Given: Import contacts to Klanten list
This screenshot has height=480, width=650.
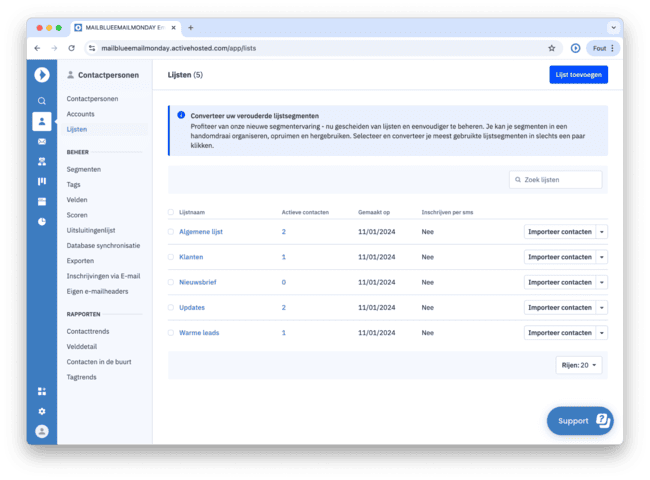Looking at the screenshot, I should [560, 257].
